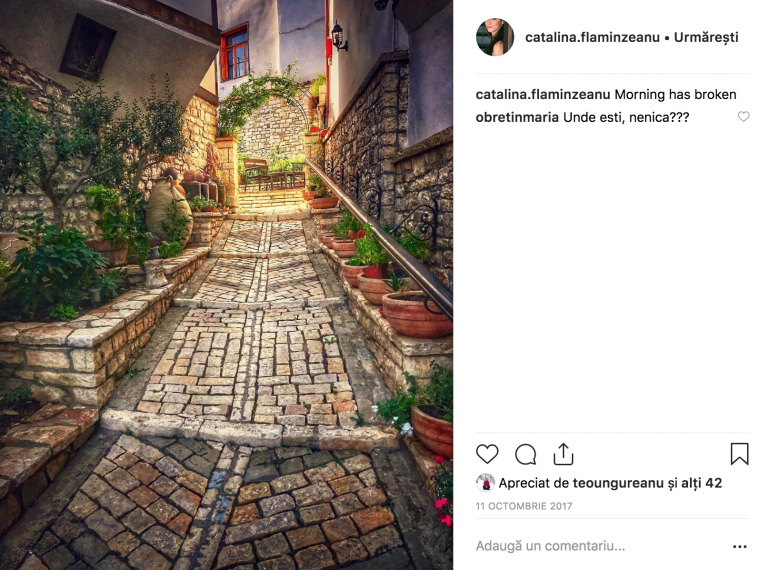The image size is (768, 570).
Task: Open catalina.flaminzeanu username in the header
Action: pyautogui.click(x=592, y=37)
